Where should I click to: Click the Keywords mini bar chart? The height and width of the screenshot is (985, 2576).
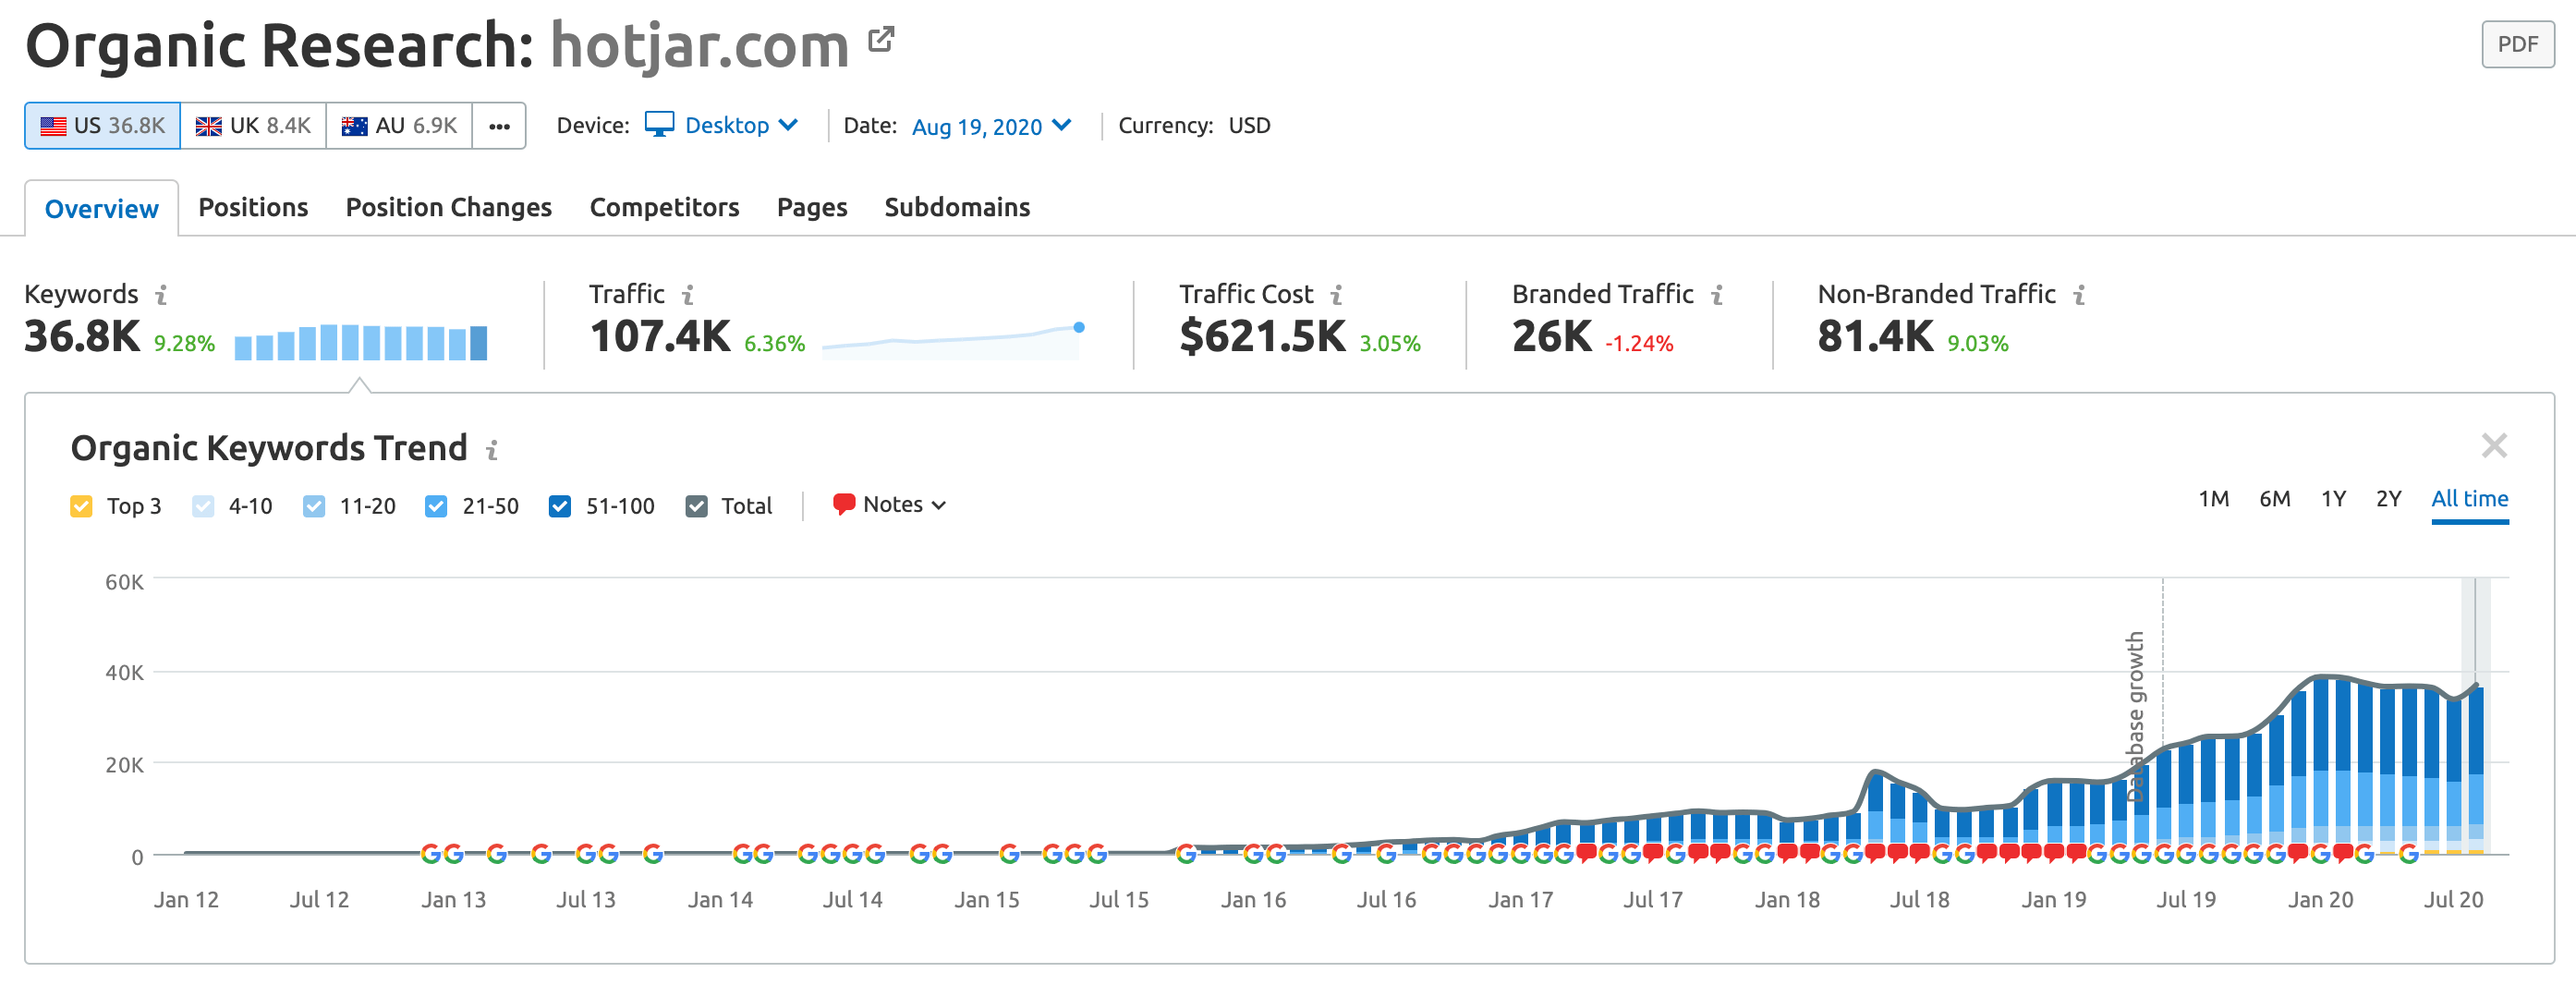[360, 342]
